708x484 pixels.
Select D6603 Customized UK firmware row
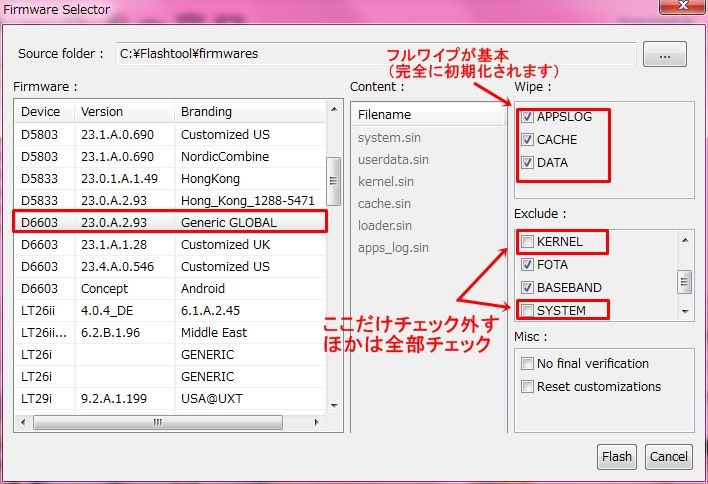pos(170,245)
